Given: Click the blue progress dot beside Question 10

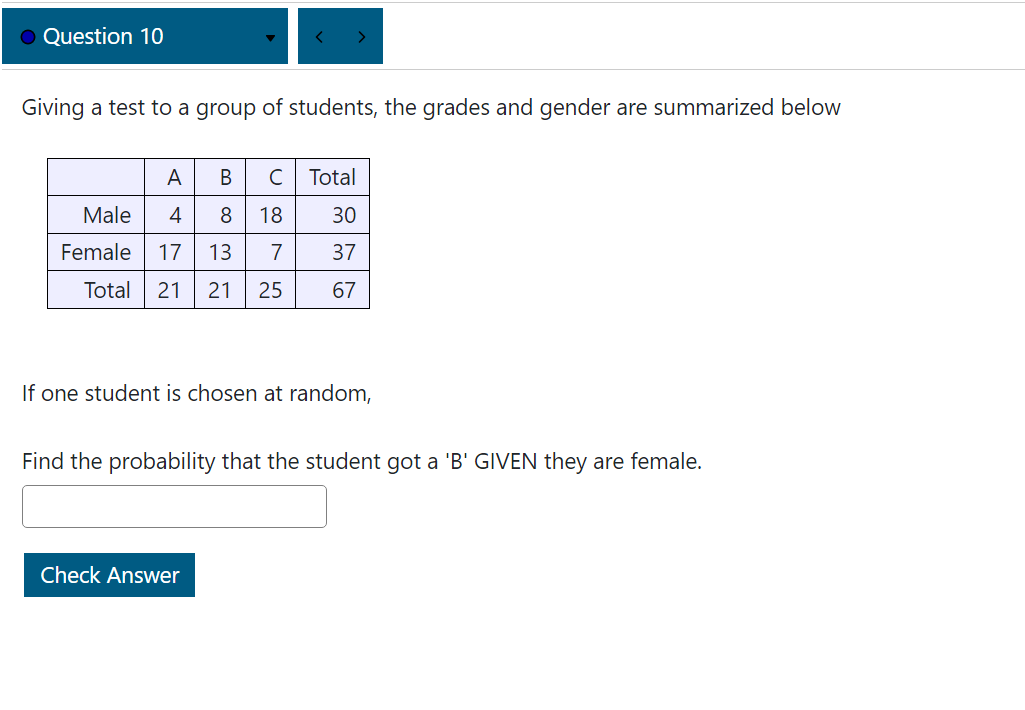Looking at the screenshot, I should pos(27,35).
